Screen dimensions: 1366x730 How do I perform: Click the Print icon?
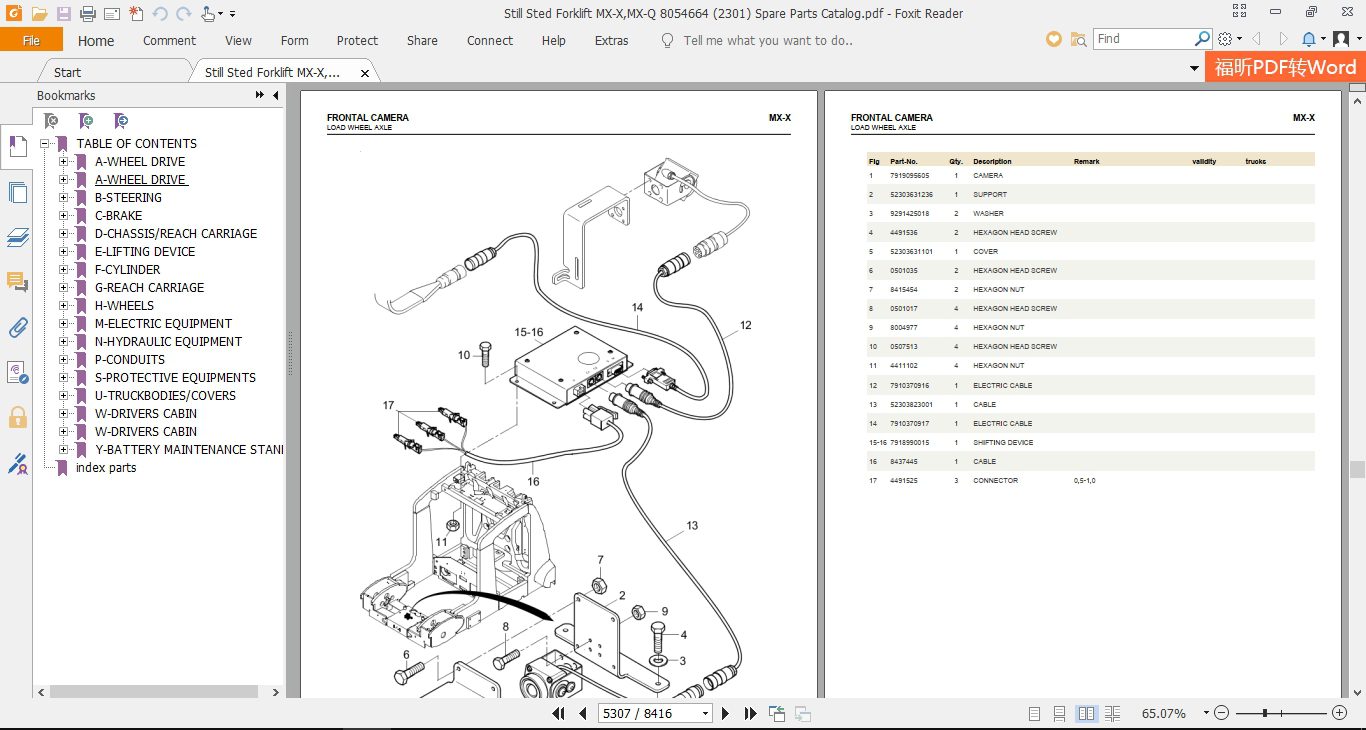(x=87, y=14)
